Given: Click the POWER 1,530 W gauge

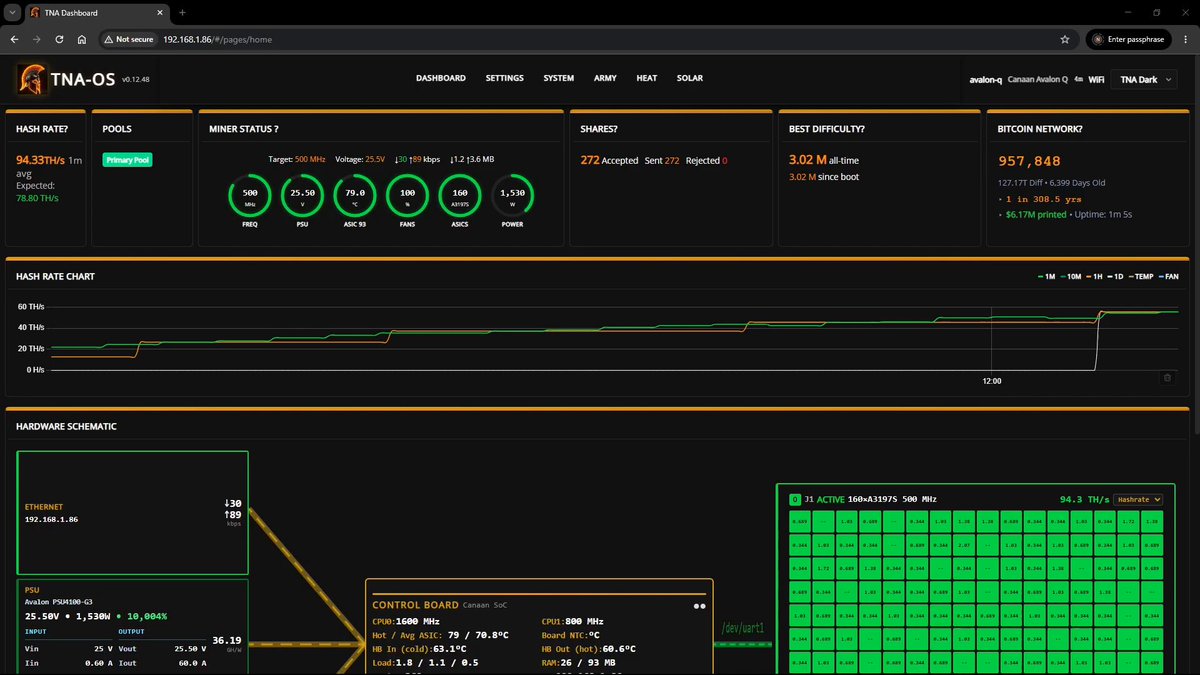Looking at the screenshot, I should (x=512, y=197).
